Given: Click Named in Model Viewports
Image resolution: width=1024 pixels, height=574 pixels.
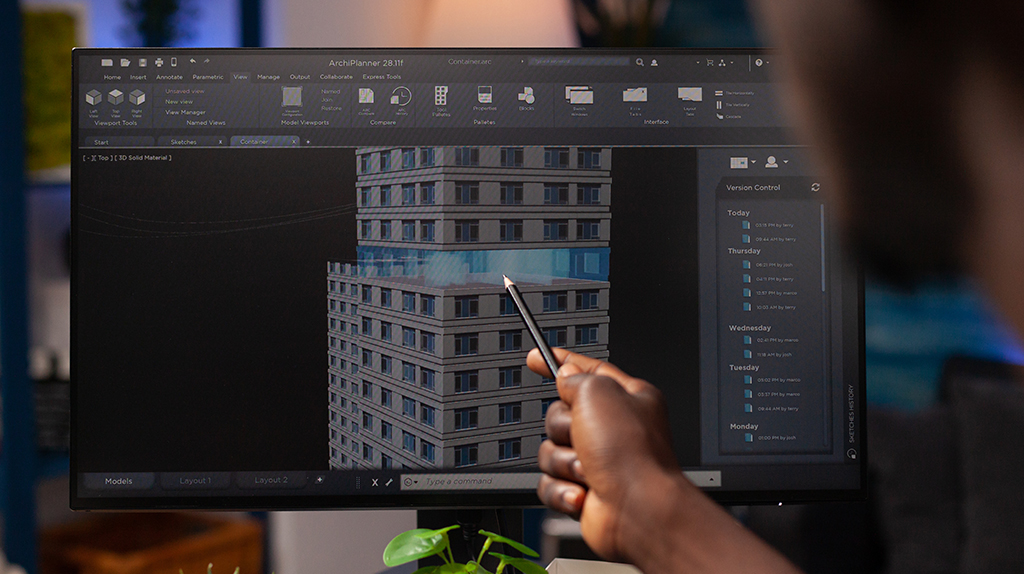Looking at the screenshot, I should pos(330,91).
